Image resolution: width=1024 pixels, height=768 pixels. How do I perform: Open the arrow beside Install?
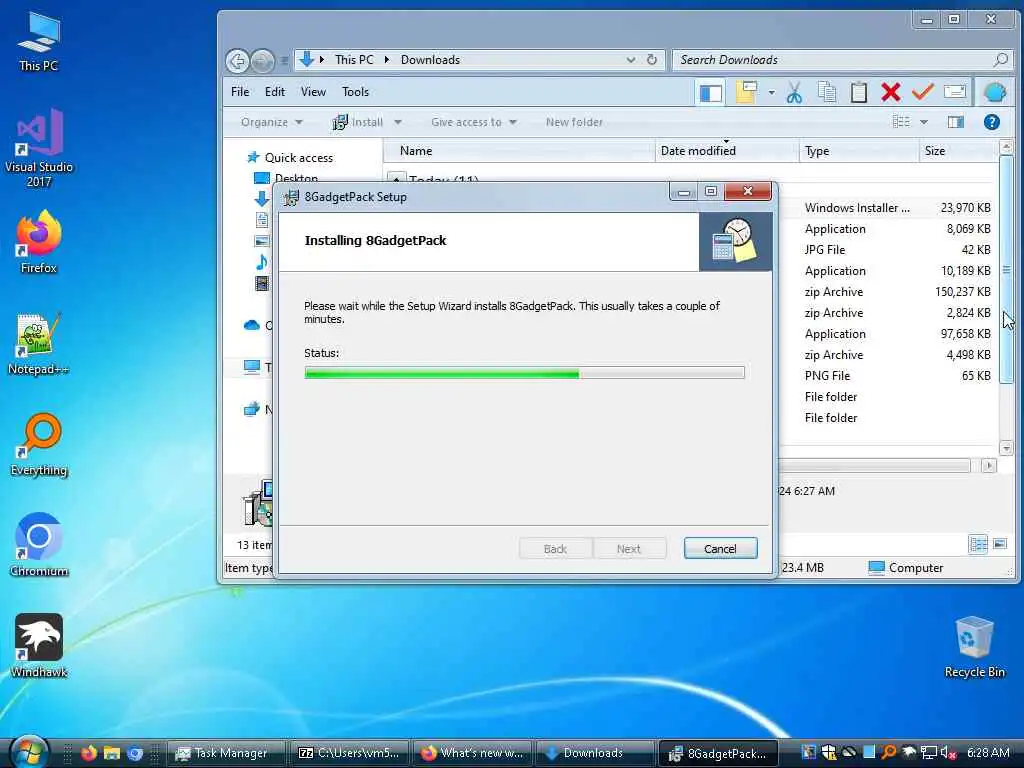(398, 122)
